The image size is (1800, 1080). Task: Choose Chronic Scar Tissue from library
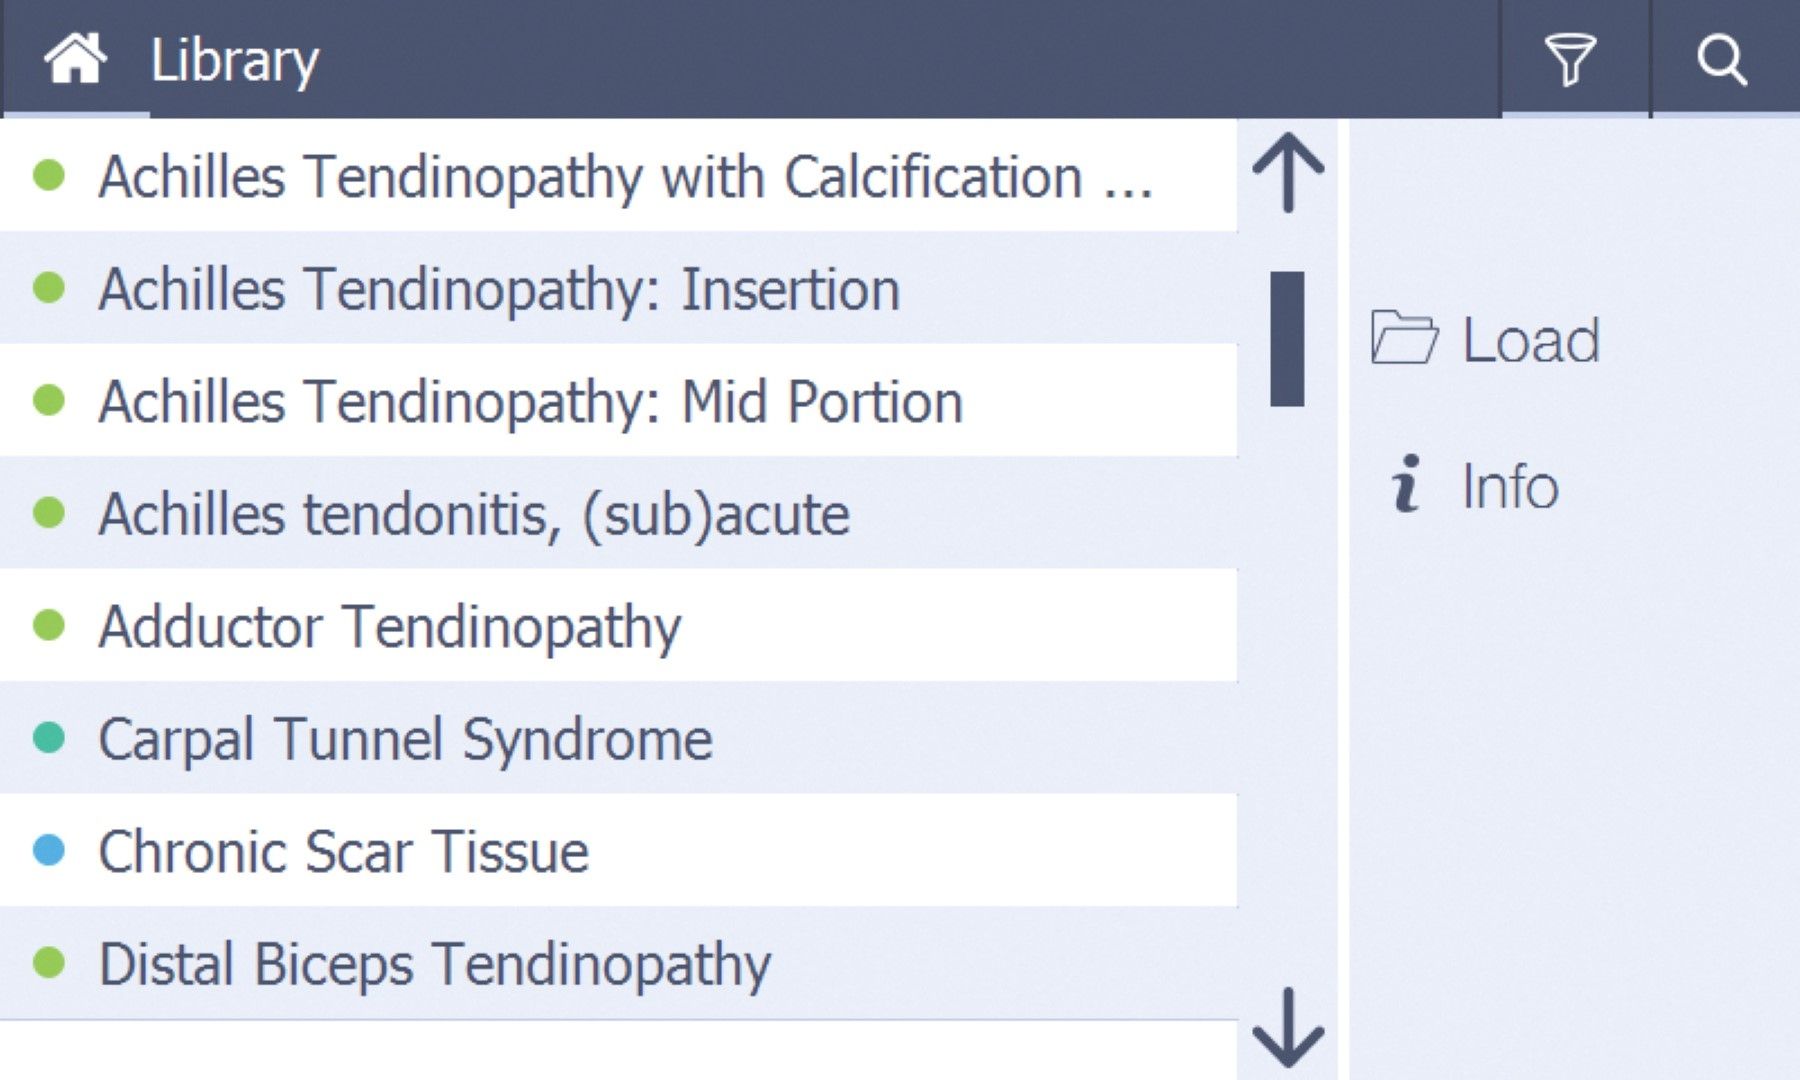(344, 852)
